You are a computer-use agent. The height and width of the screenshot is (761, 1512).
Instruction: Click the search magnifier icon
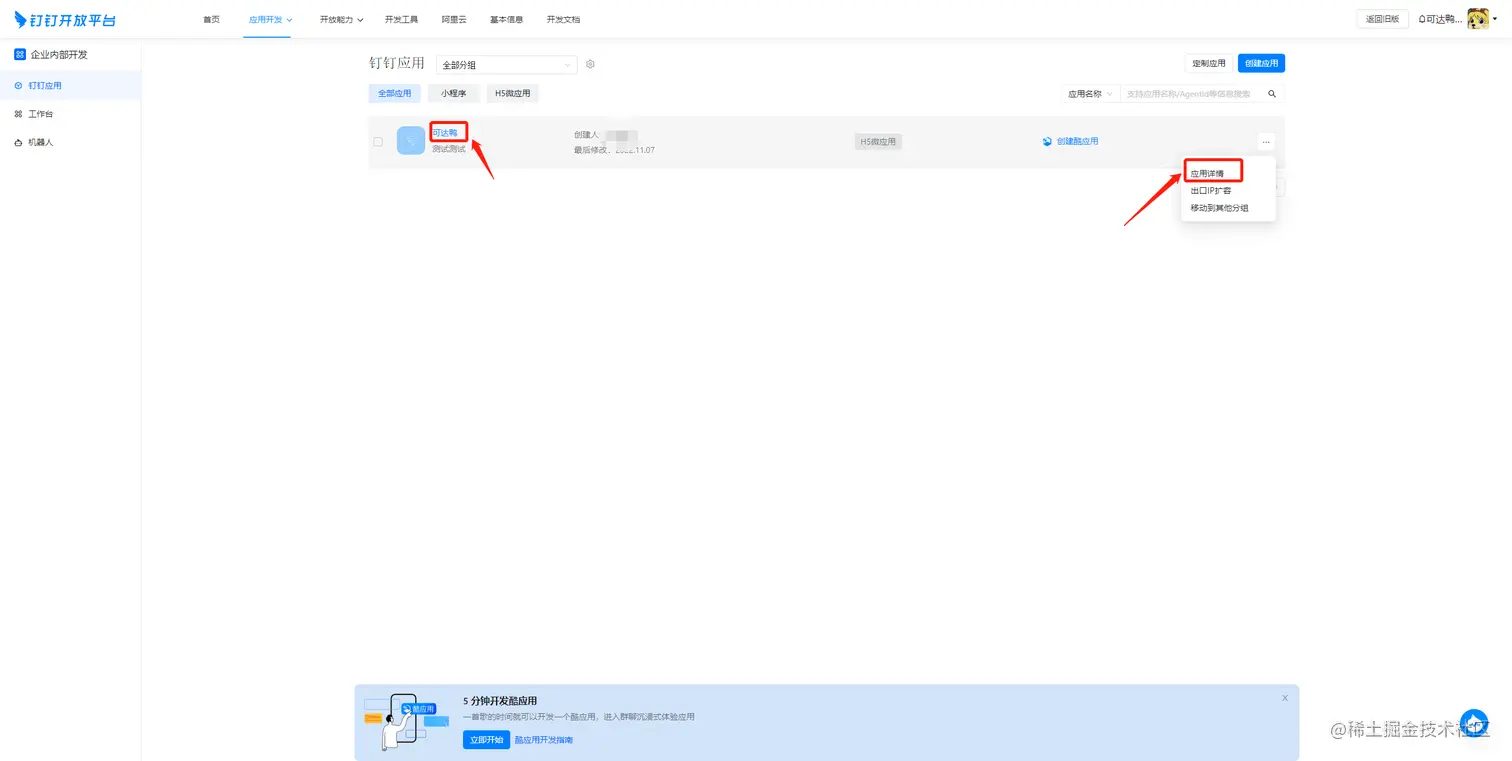(x=1272, y=94)
